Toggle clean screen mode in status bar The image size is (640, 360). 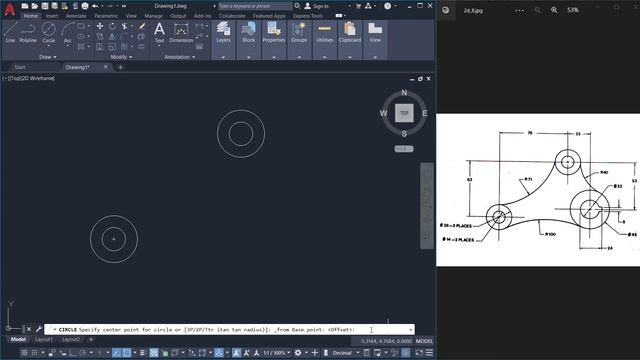point(419,353)
